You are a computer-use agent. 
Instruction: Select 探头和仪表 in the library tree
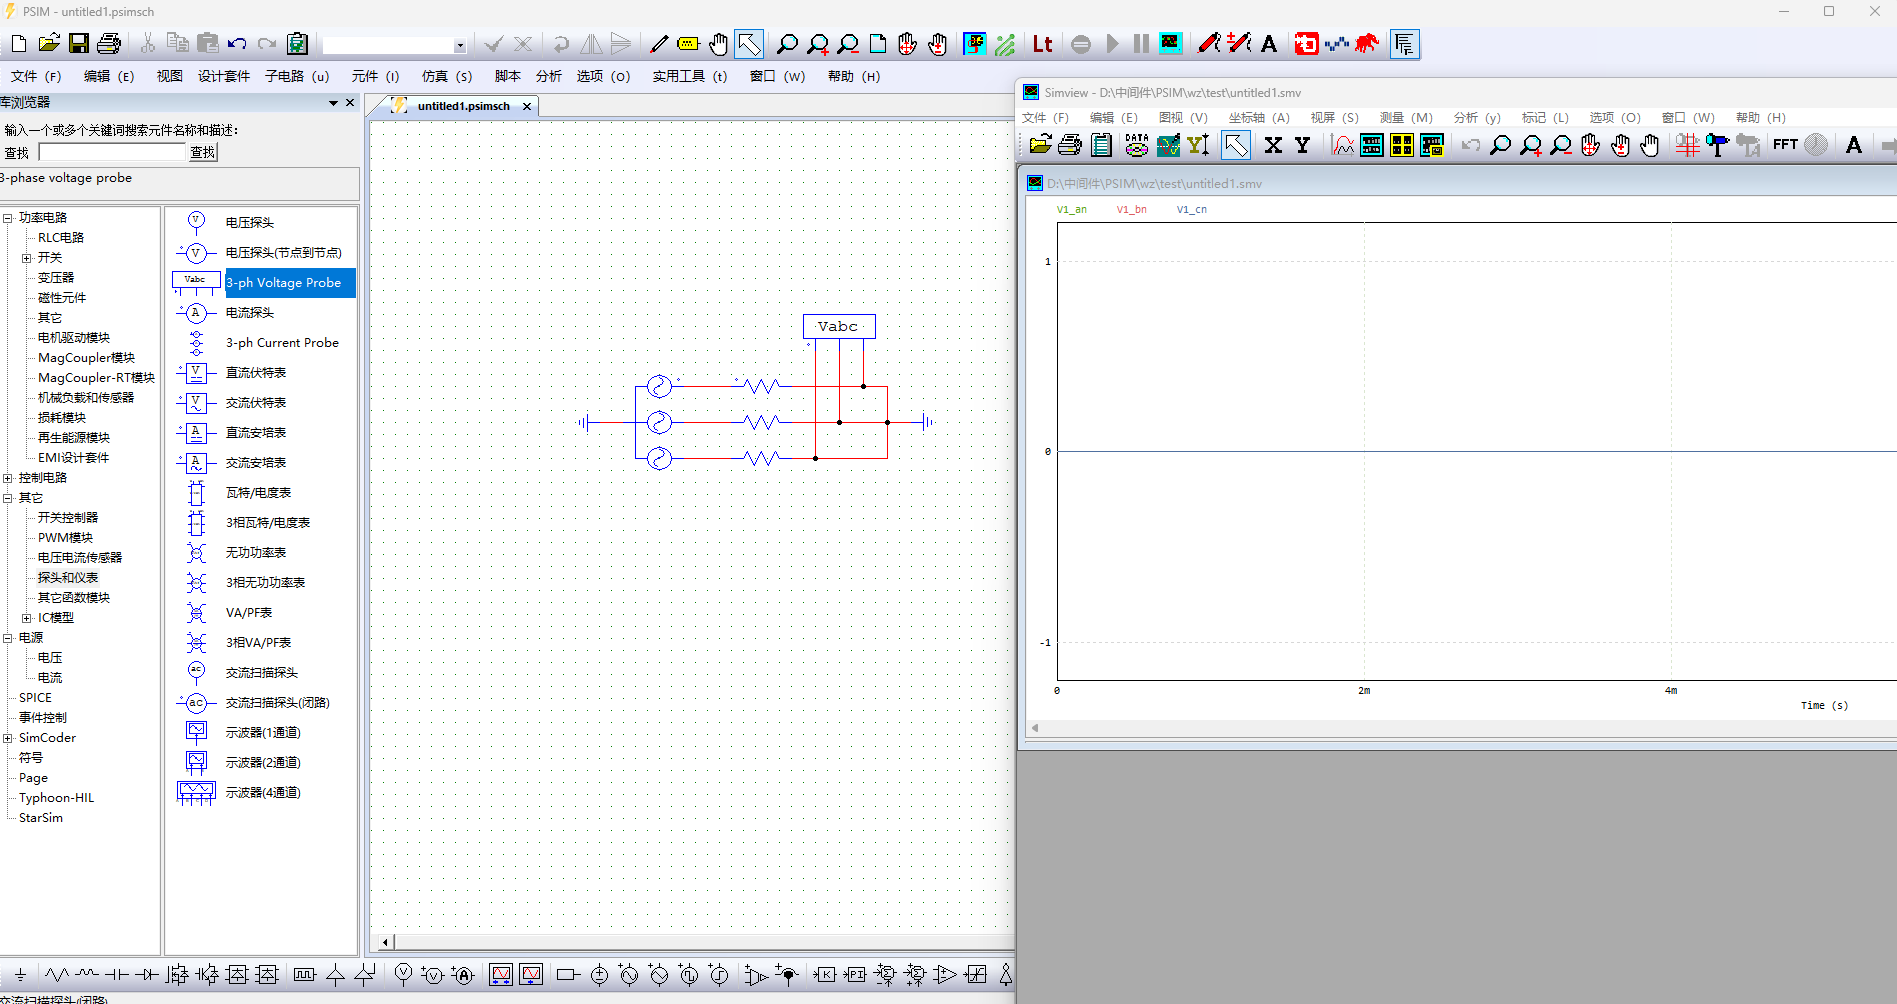tap(68, 578)
